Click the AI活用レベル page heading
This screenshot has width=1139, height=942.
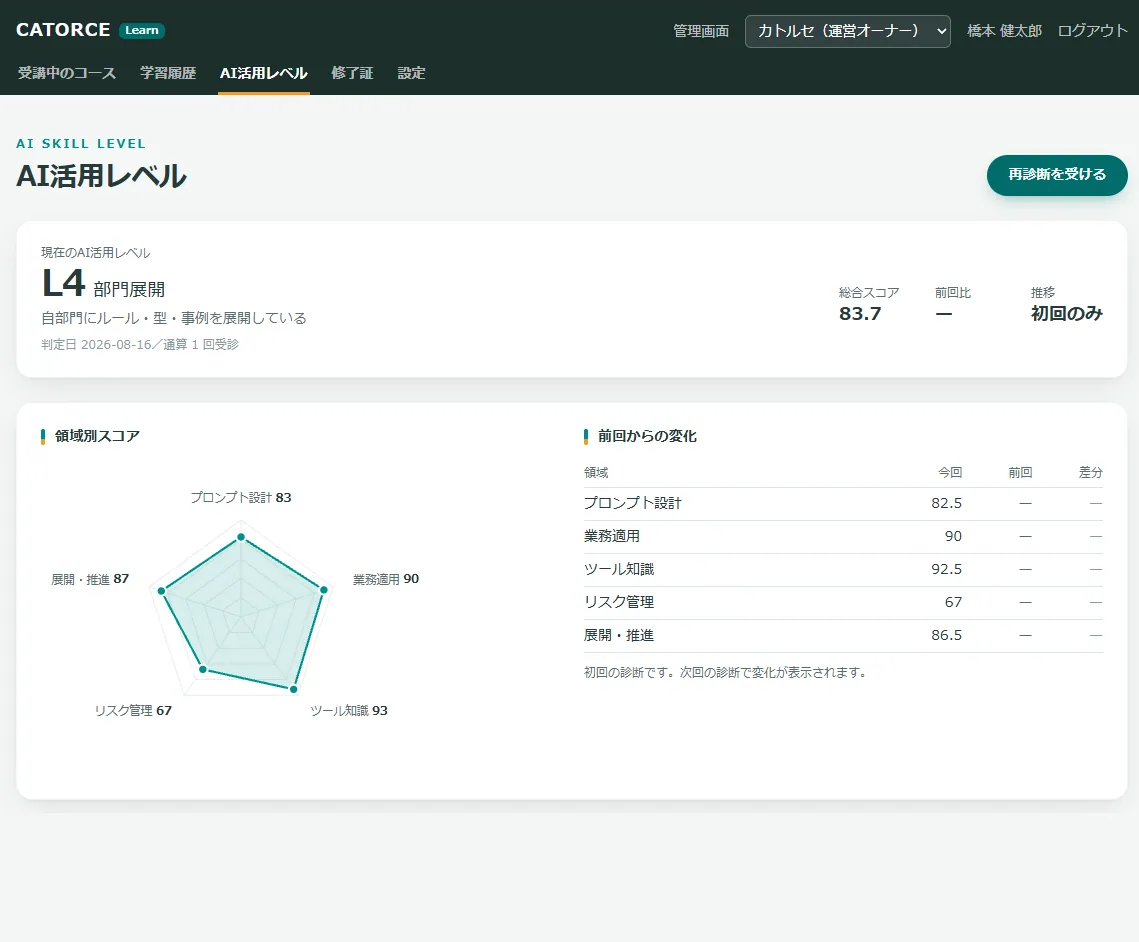click(x=101, y=176)
